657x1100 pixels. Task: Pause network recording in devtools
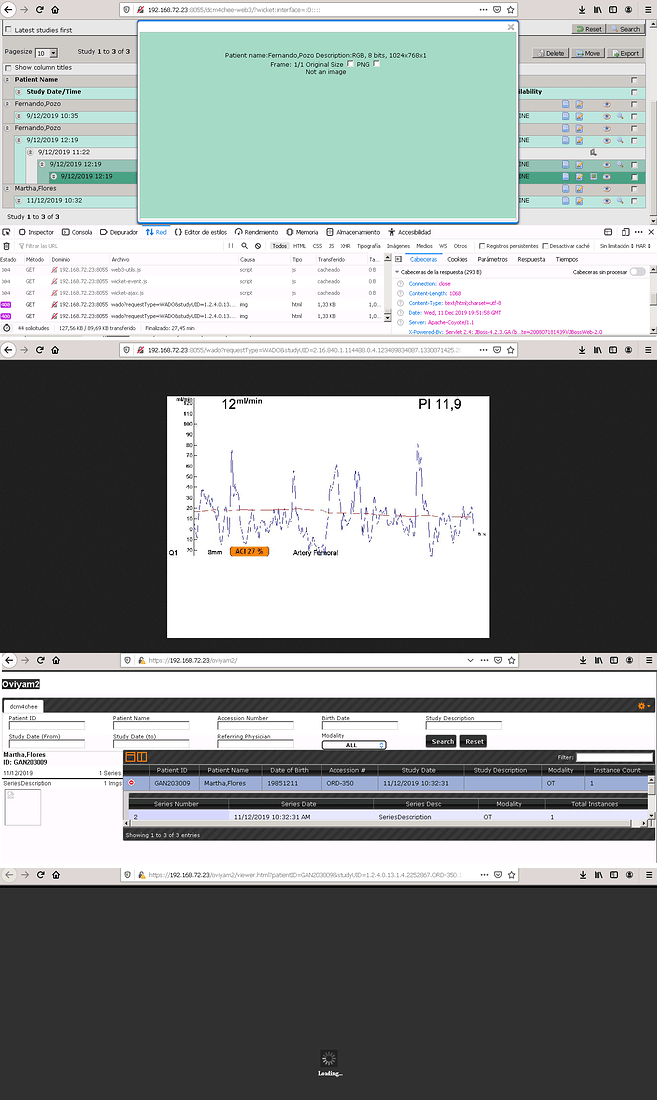[231, 246]
